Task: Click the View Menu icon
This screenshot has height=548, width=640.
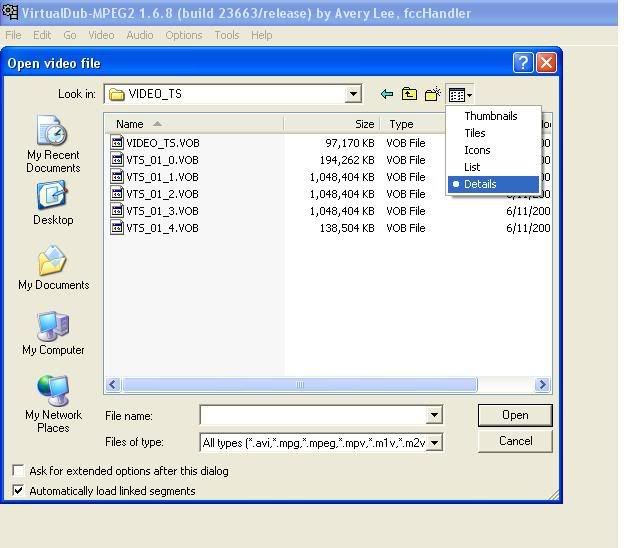Action: tap(460, 95)
